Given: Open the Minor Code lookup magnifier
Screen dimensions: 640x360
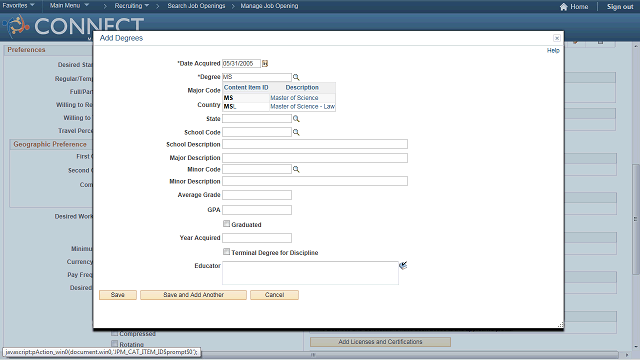Looking at the screenshot, I should [x=296, y=169].
